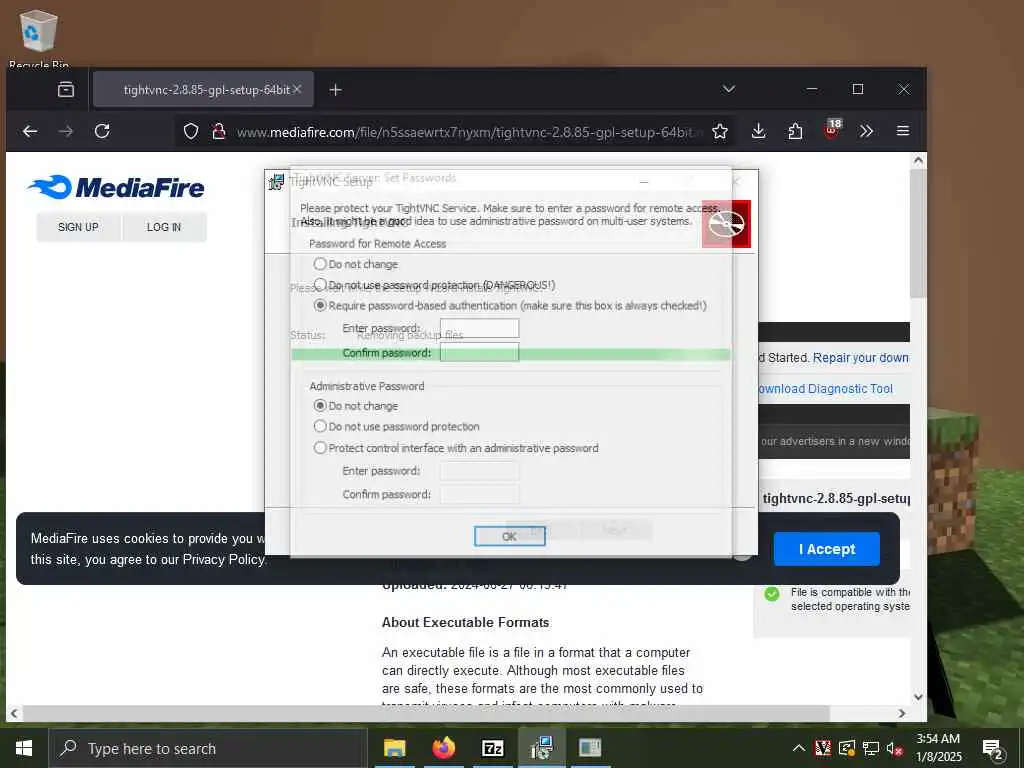The height and width of the screenshot is (768, 1024).
Task: Open the Firefox hamburger application menu
Action: pyautogui.click(x=903, y=131)
